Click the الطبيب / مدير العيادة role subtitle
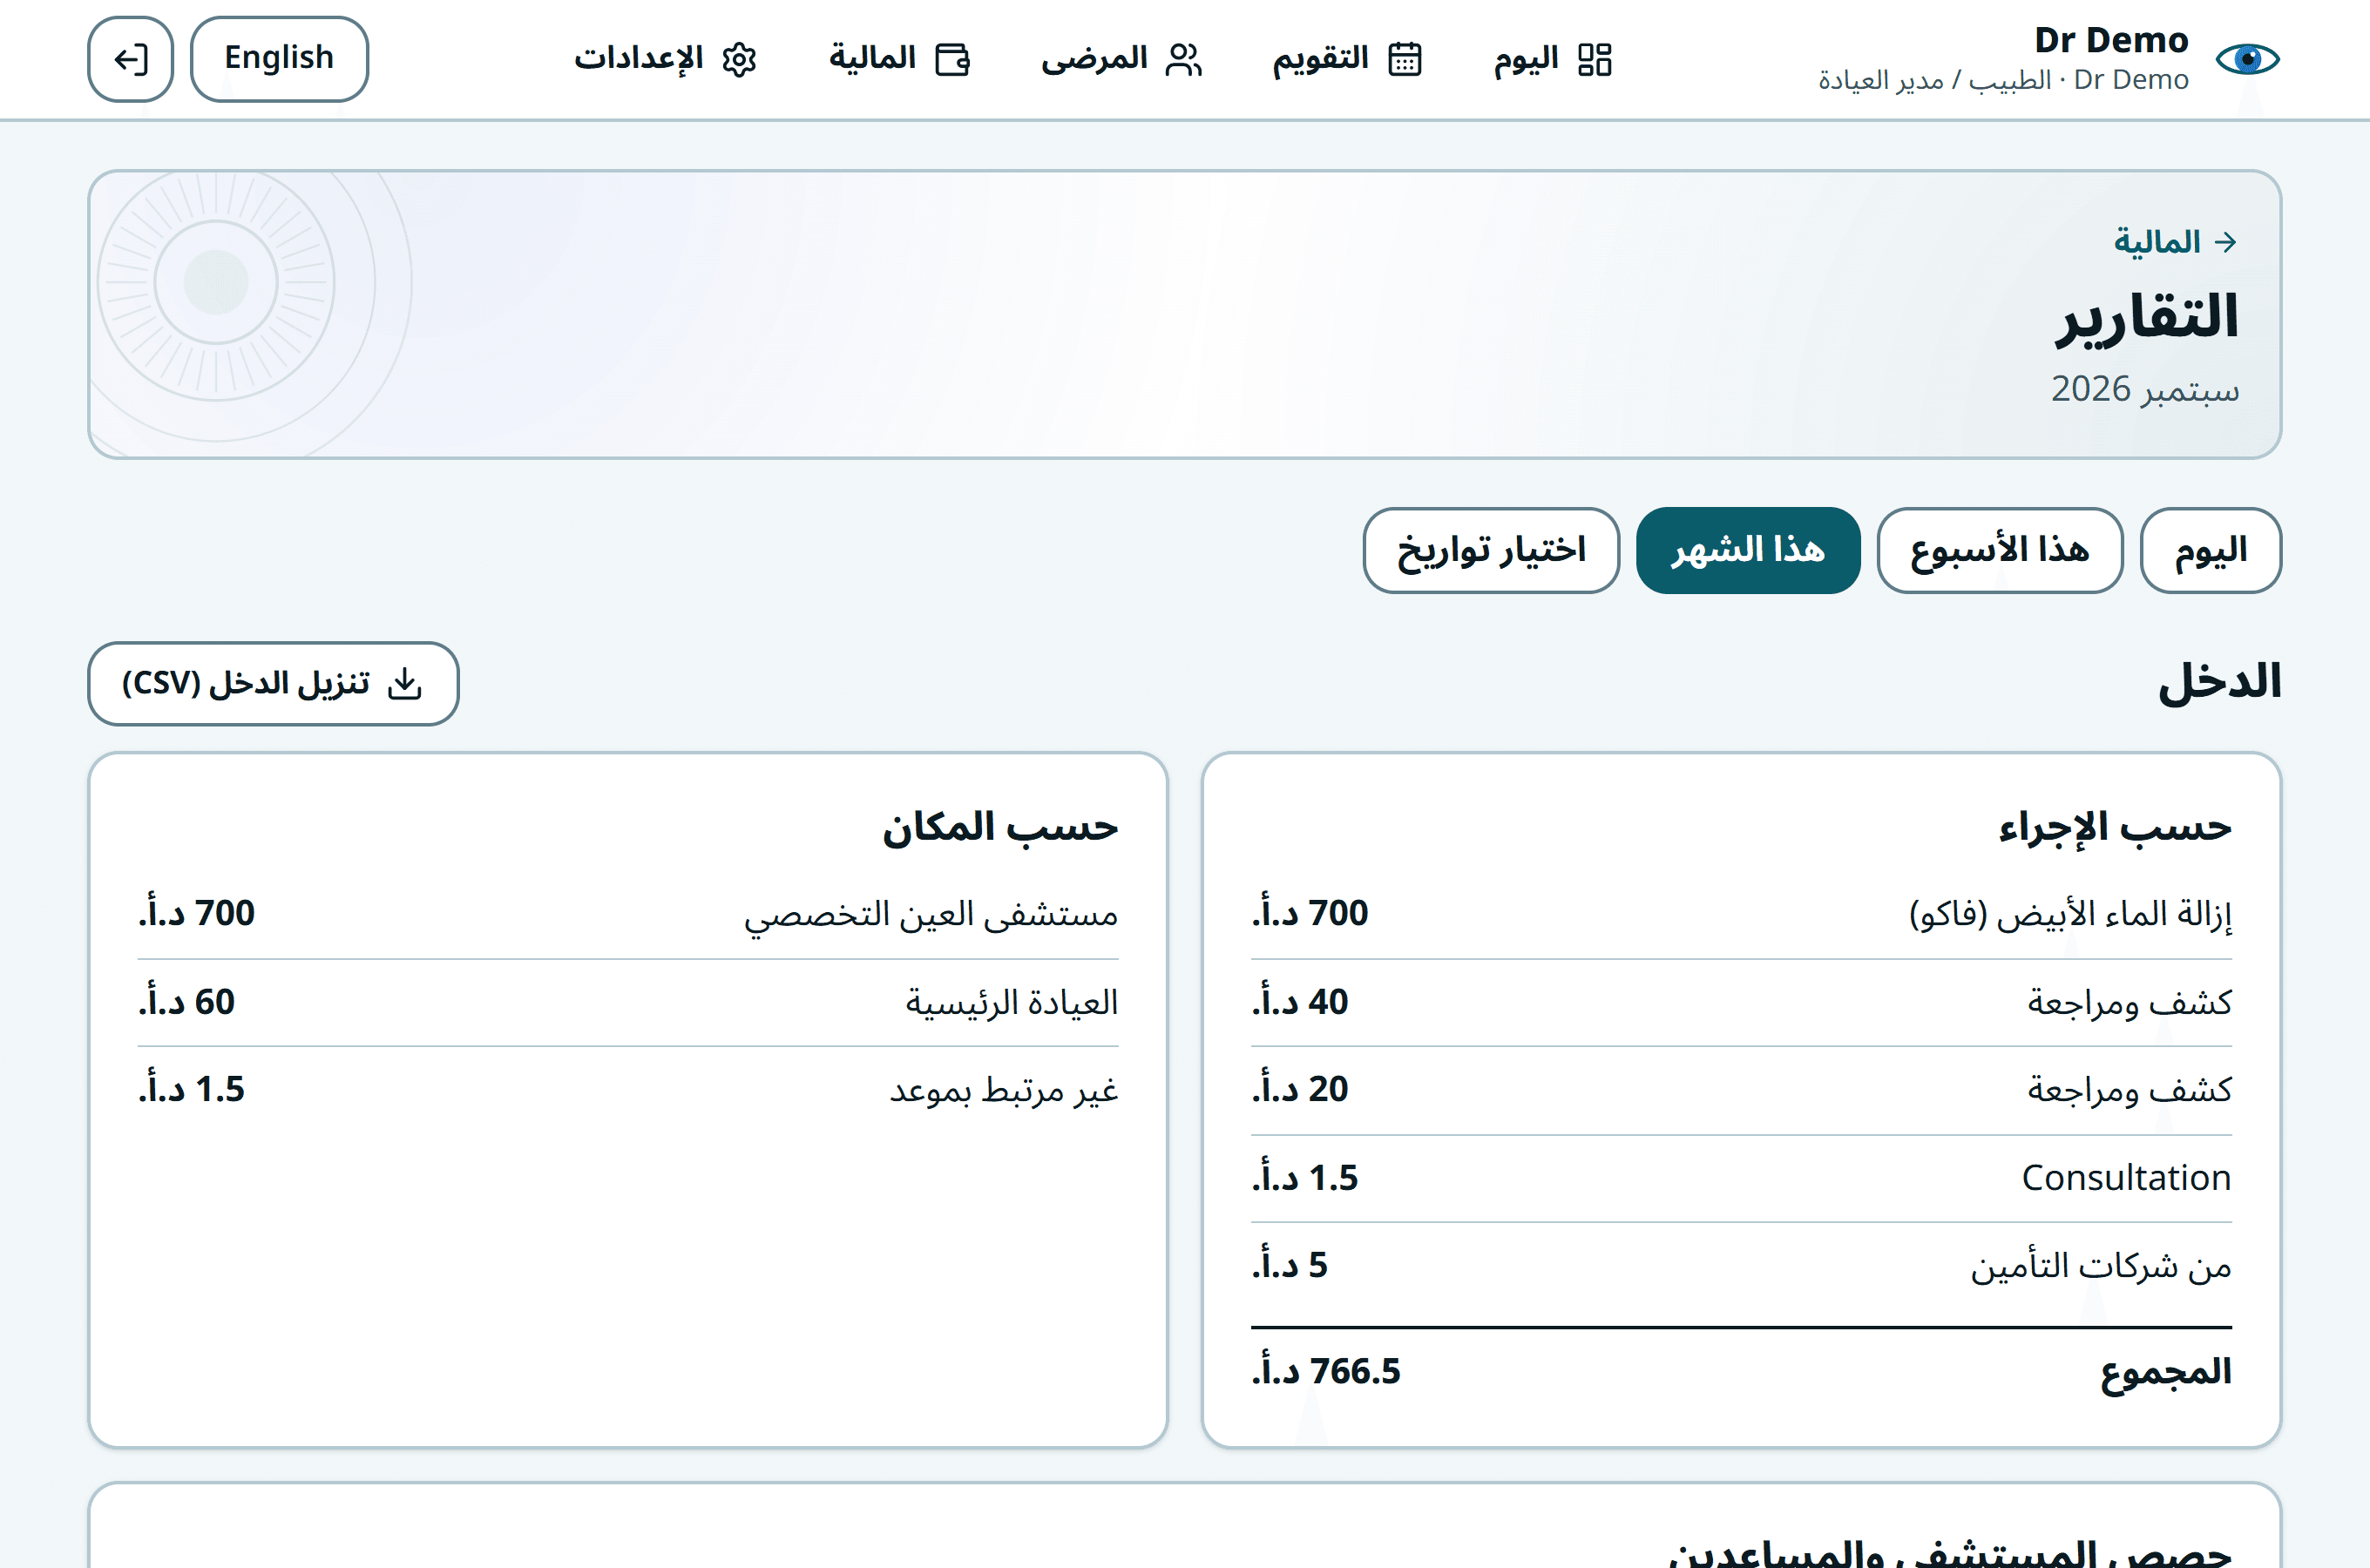The image size is (2370, 1568). coord(1934,80)
